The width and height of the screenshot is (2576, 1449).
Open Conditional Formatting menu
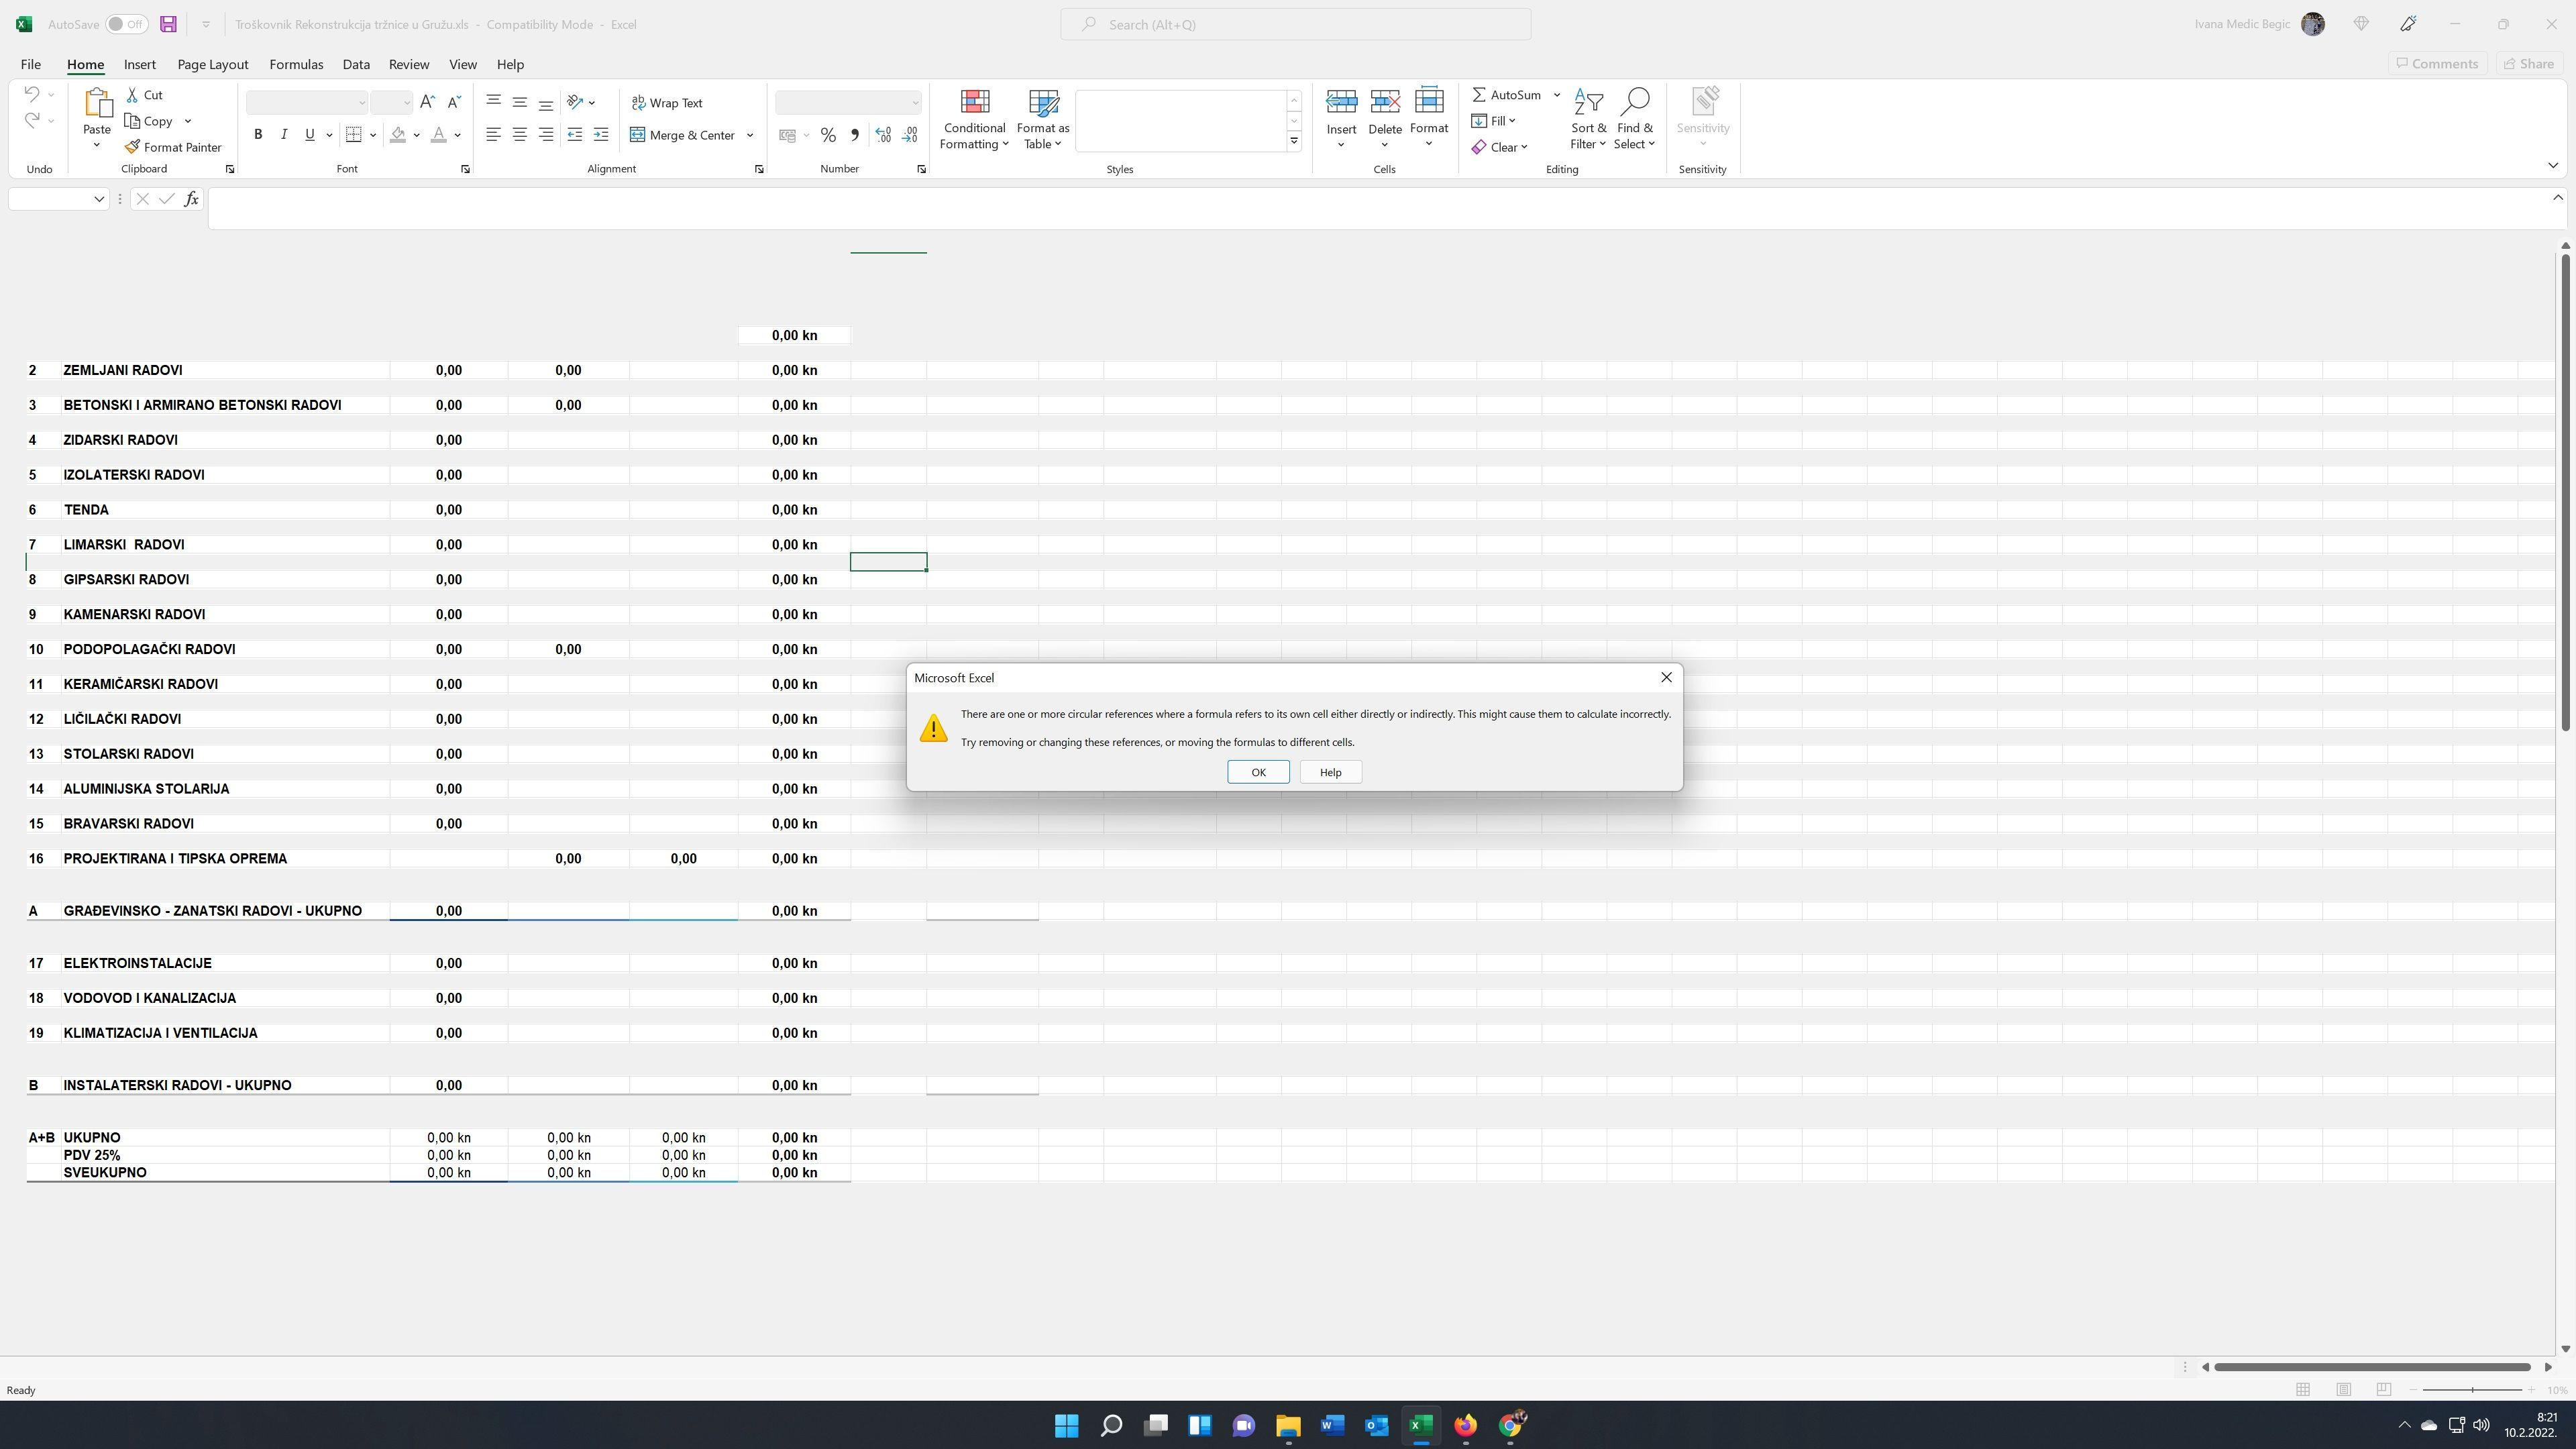coord(974,119)
